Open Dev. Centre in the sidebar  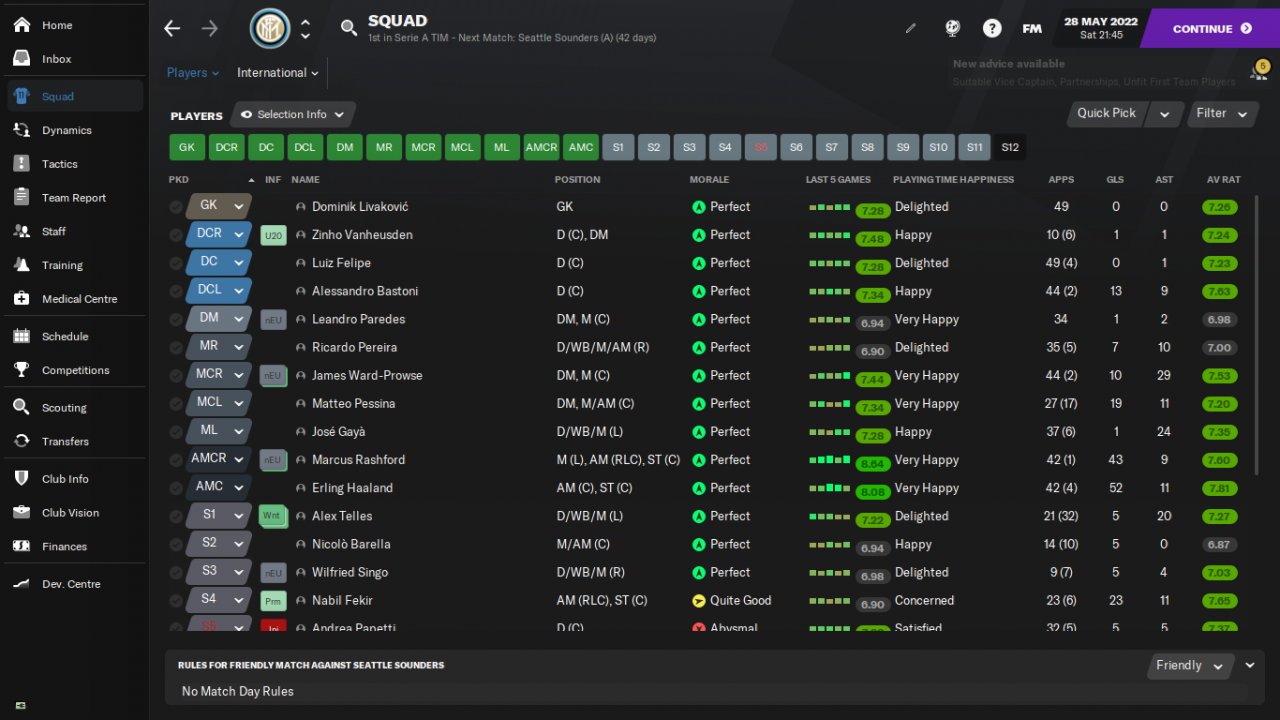[75, 584]
